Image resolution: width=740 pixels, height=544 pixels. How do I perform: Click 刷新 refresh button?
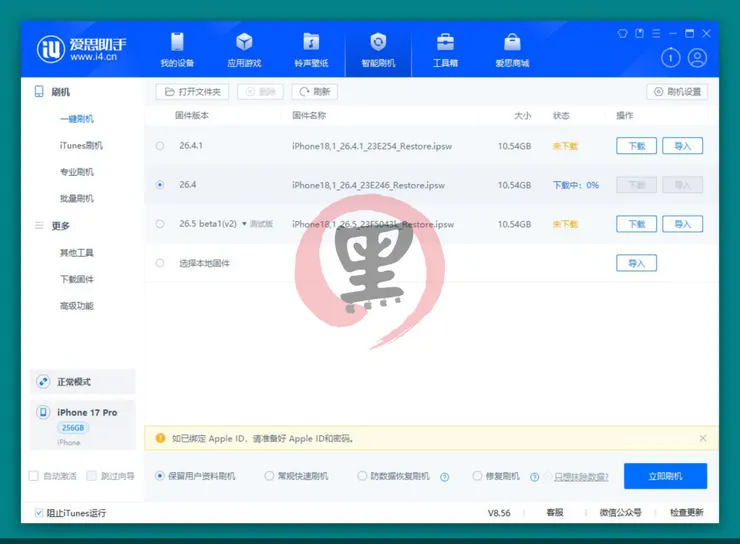coord(315,92)
